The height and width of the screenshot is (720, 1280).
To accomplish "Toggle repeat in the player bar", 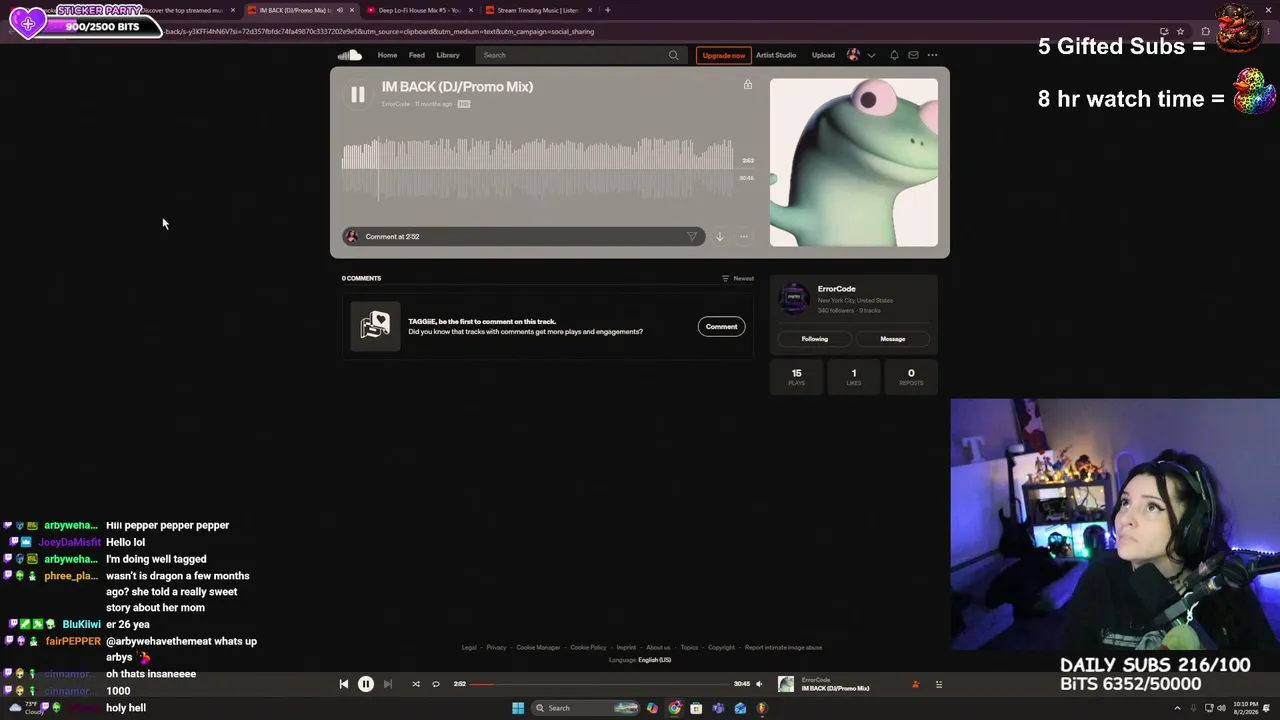I will [436, 684].
